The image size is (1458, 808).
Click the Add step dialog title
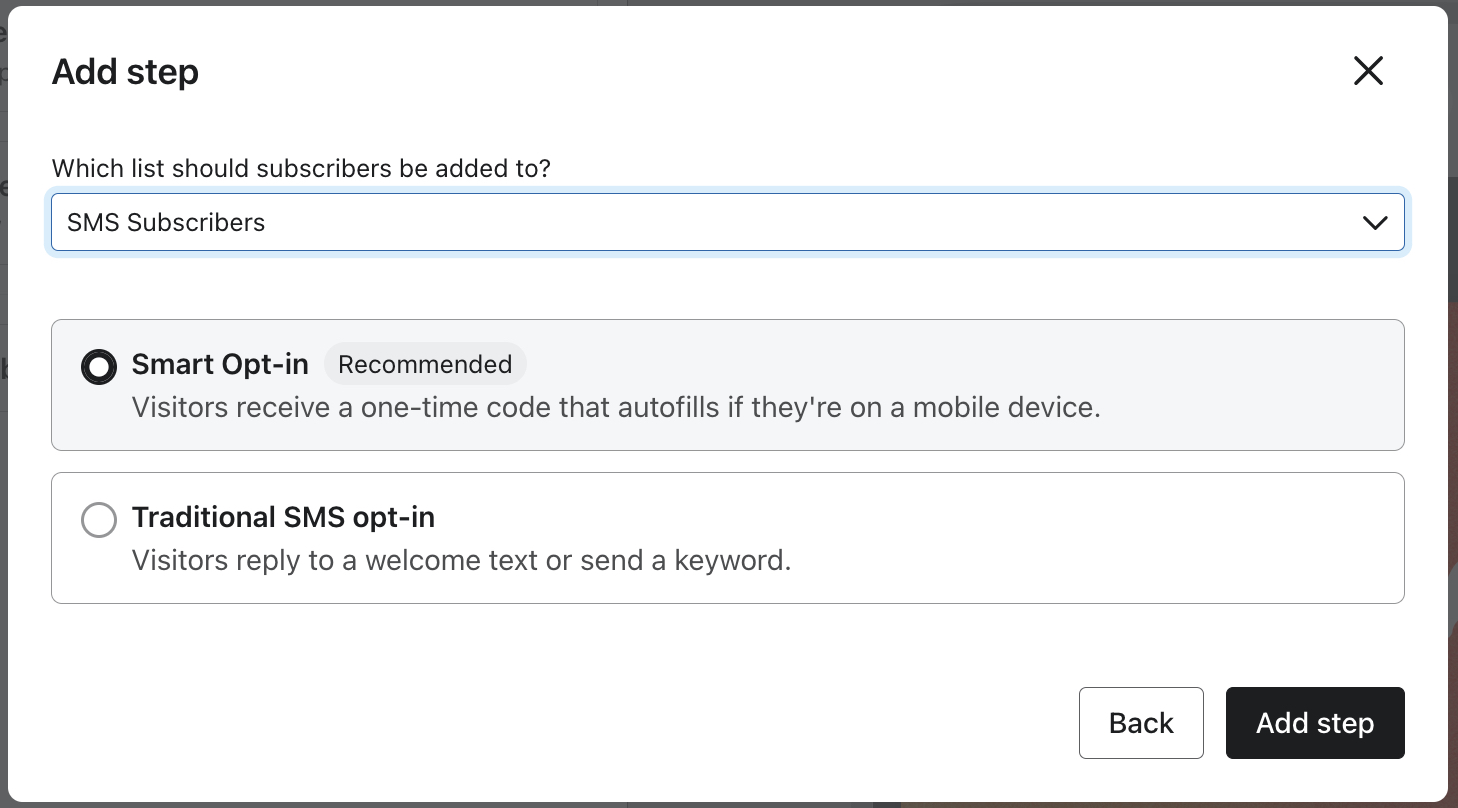(x=124, y=71)
